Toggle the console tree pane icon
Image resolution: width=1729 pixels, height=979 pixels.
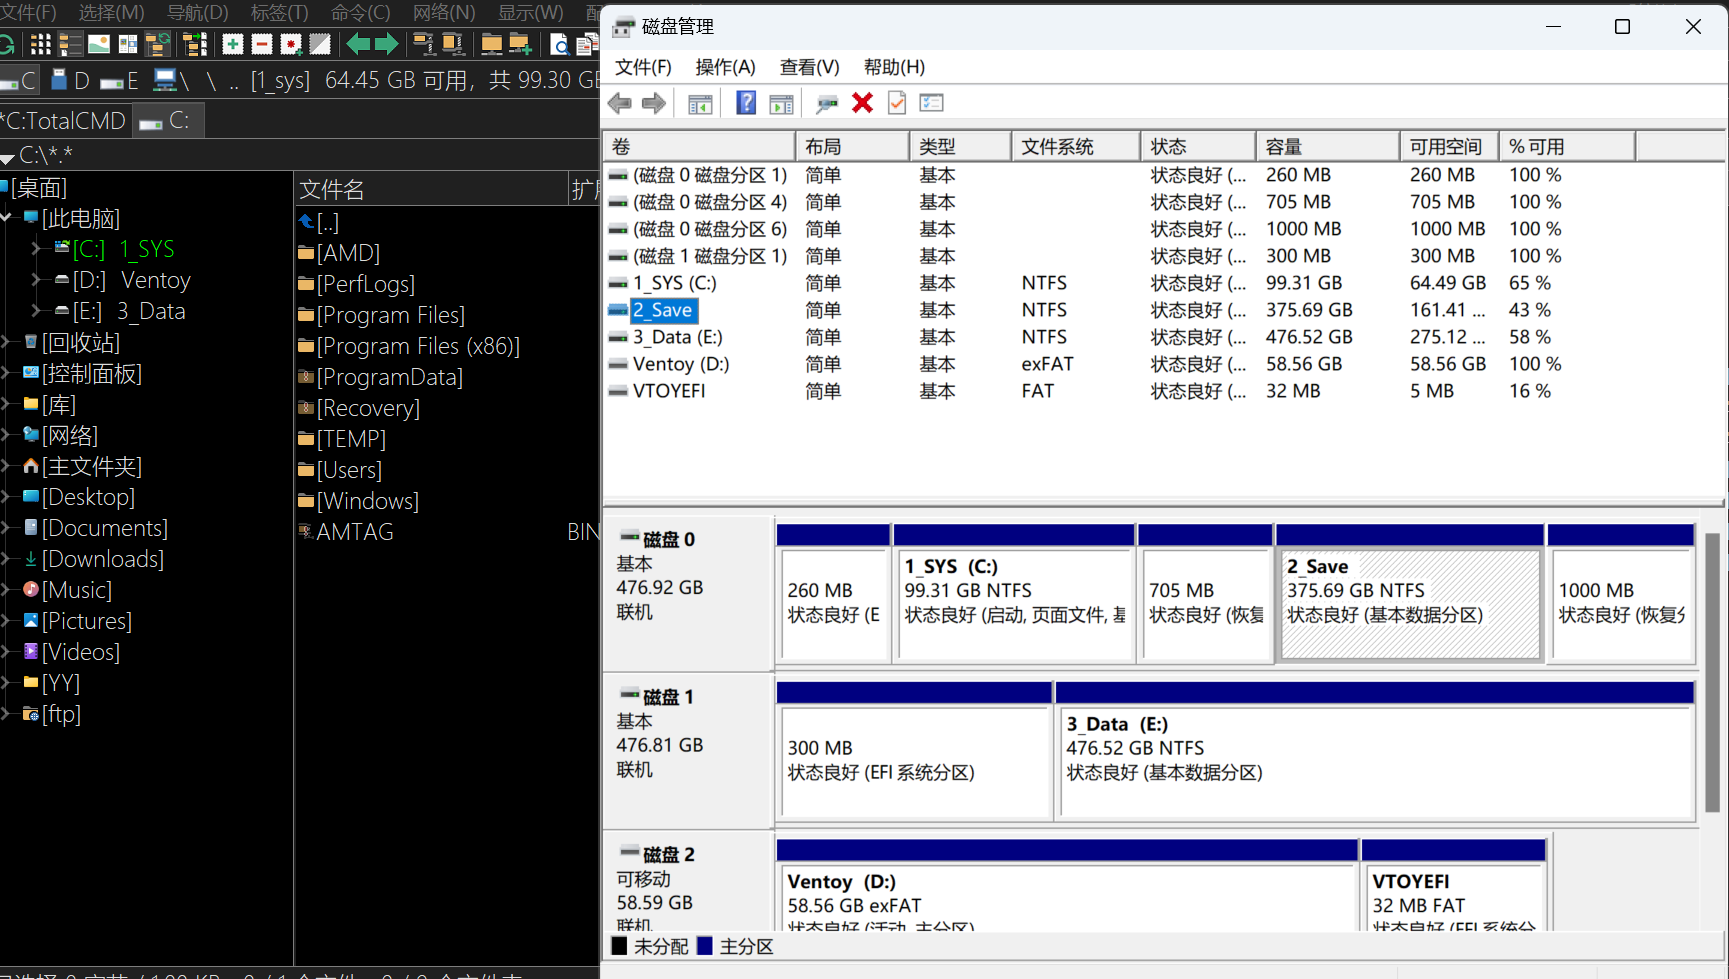click(x=700, y=103)
